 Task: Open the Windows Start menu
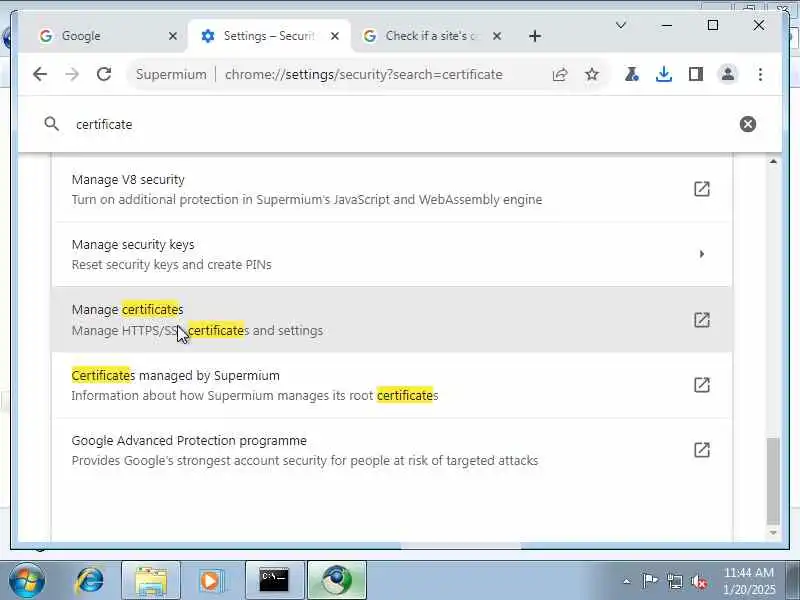pyautogui.click(x=27, y=580)
